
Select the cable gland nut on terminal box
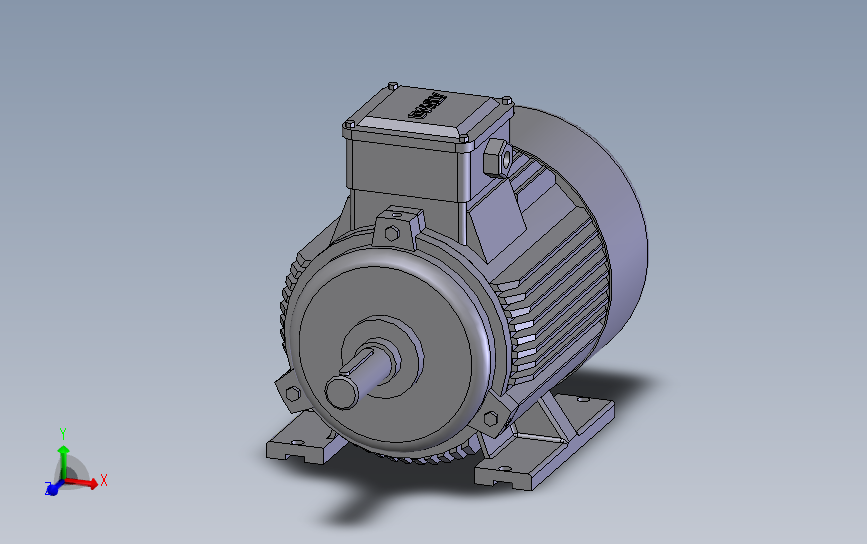point(498,158)
